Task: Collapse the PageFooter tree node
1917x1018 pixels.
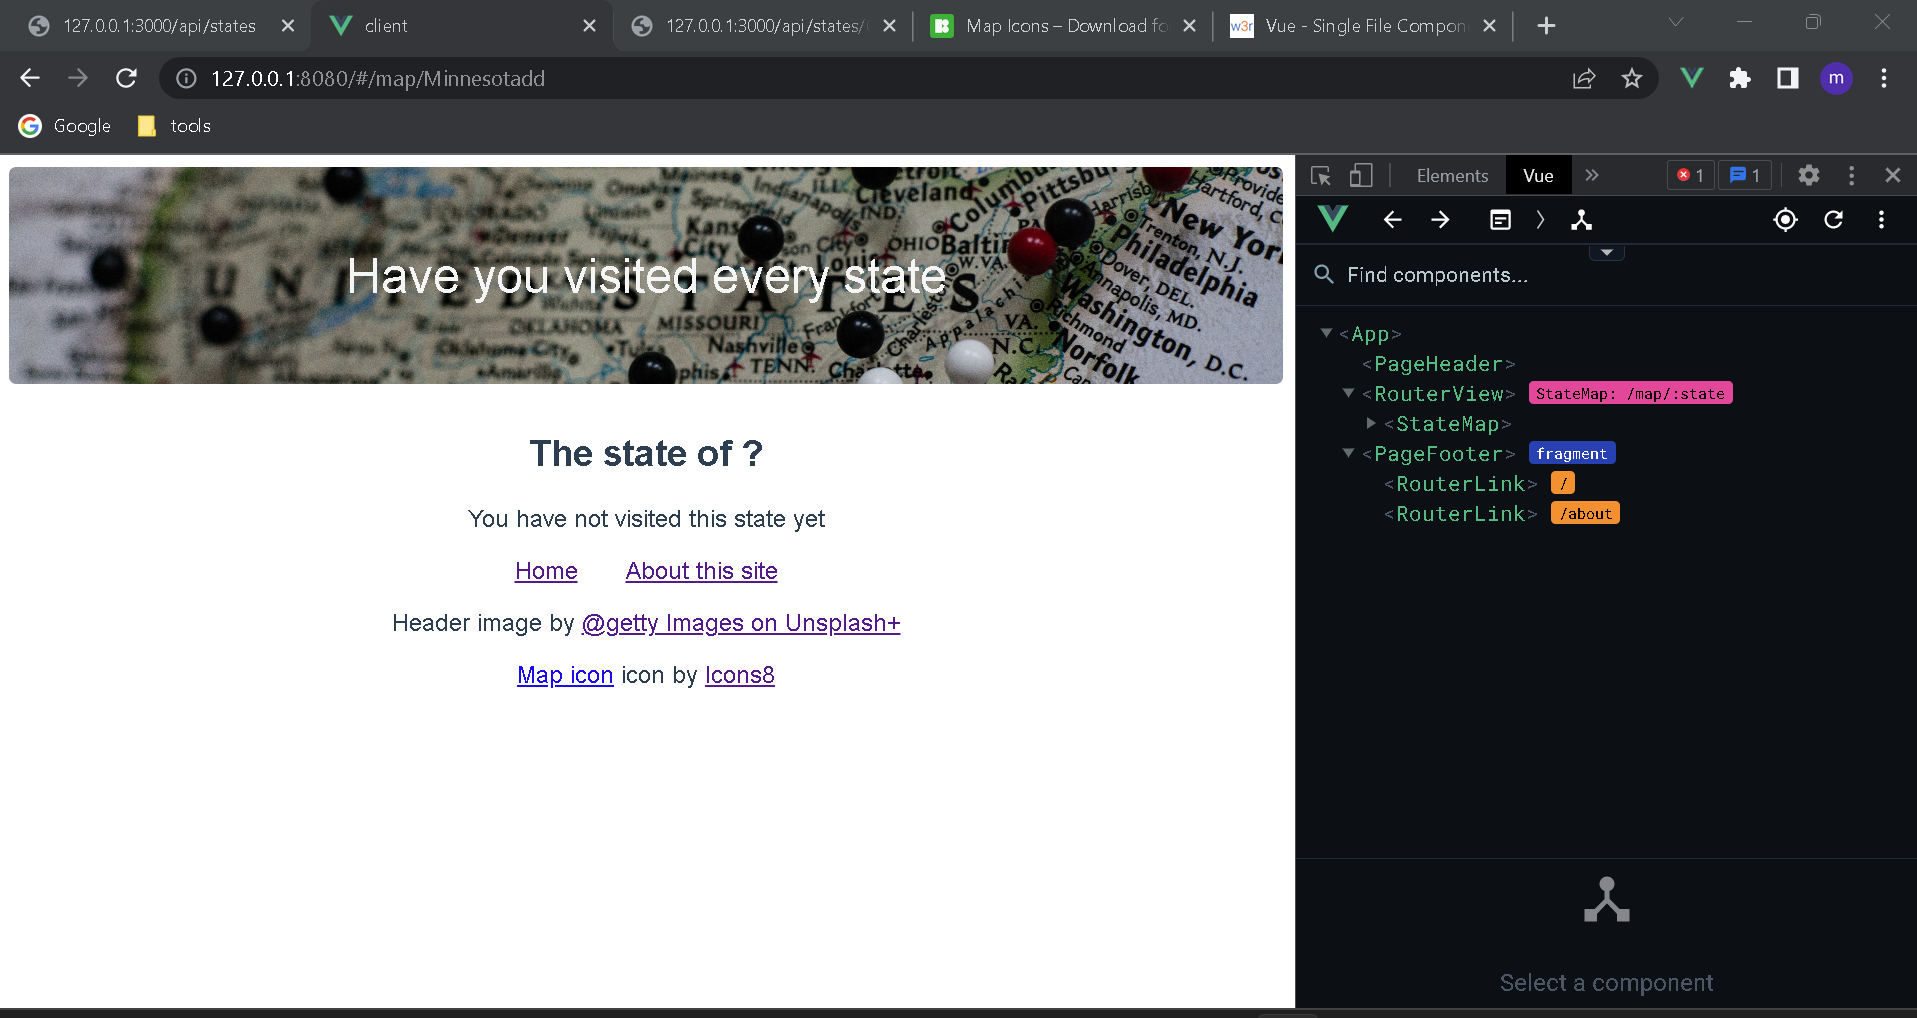Action: pyautogui.click(x=1348, y=453)
